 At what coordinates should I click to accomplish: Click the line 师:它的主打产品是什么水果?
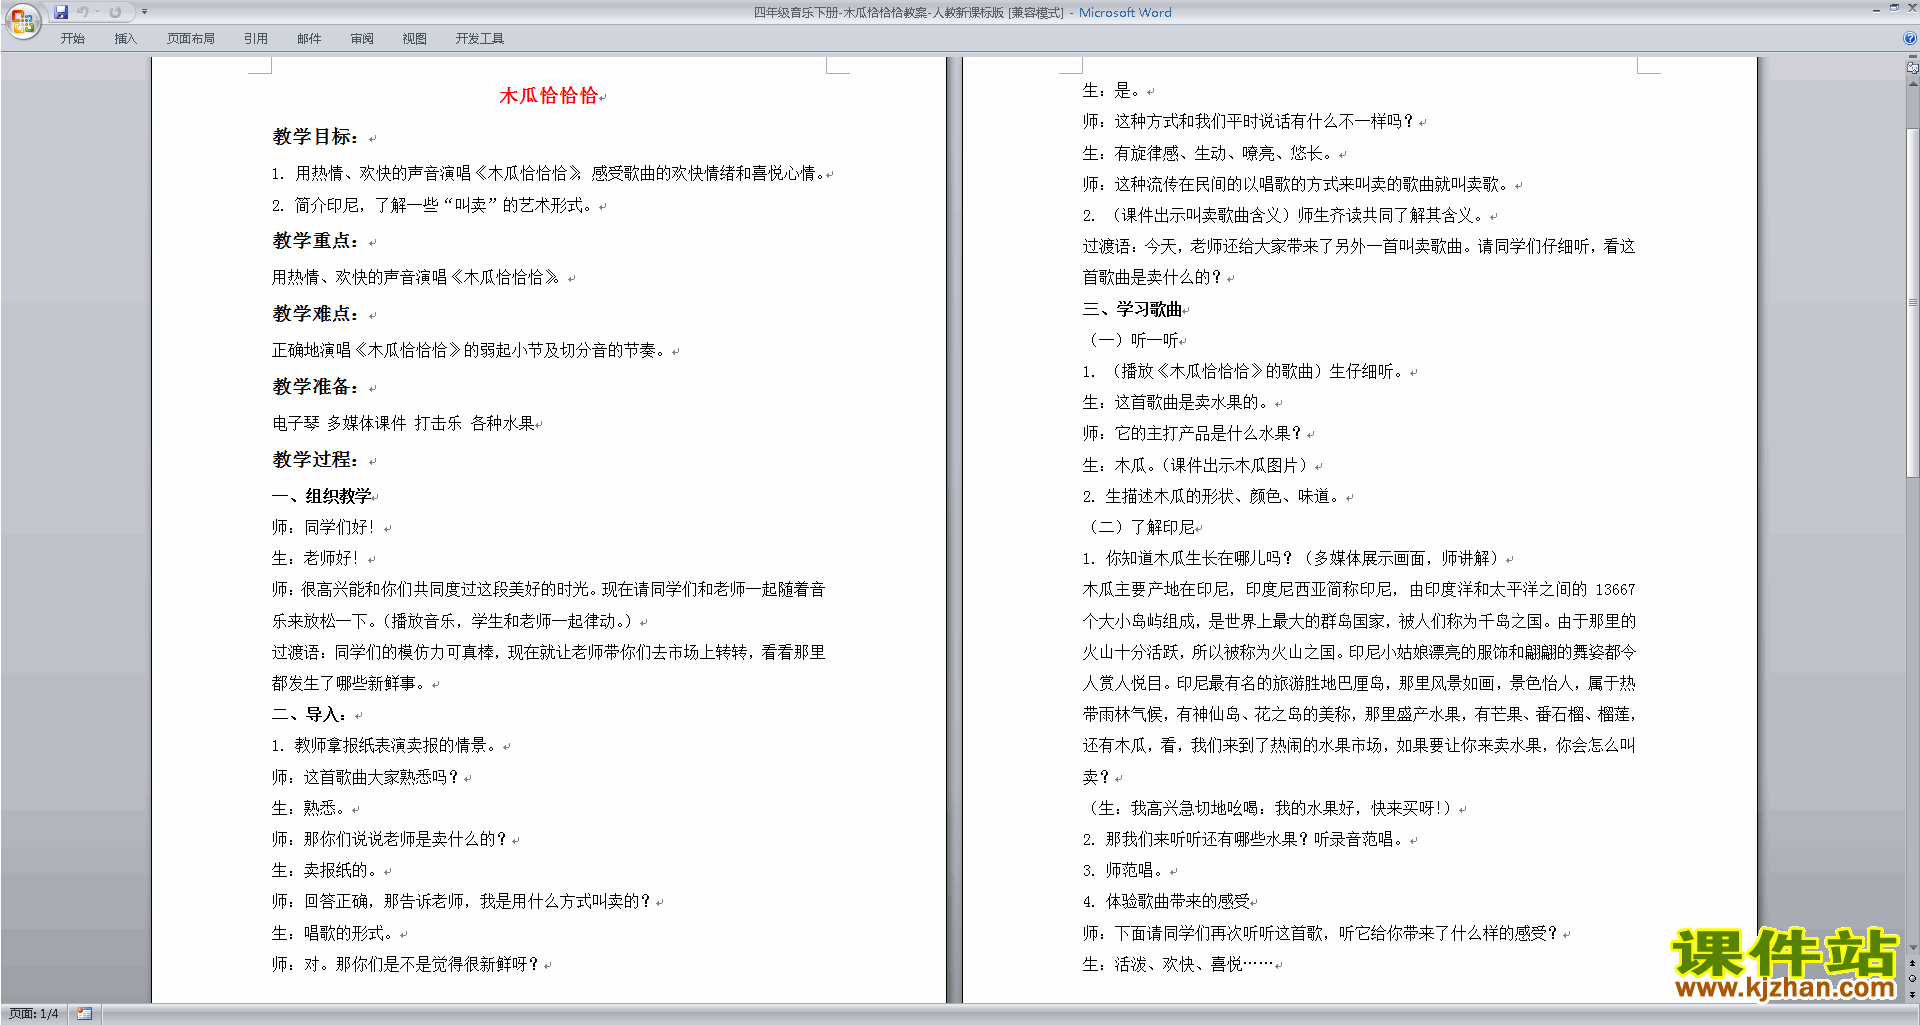coord(1192,433)
